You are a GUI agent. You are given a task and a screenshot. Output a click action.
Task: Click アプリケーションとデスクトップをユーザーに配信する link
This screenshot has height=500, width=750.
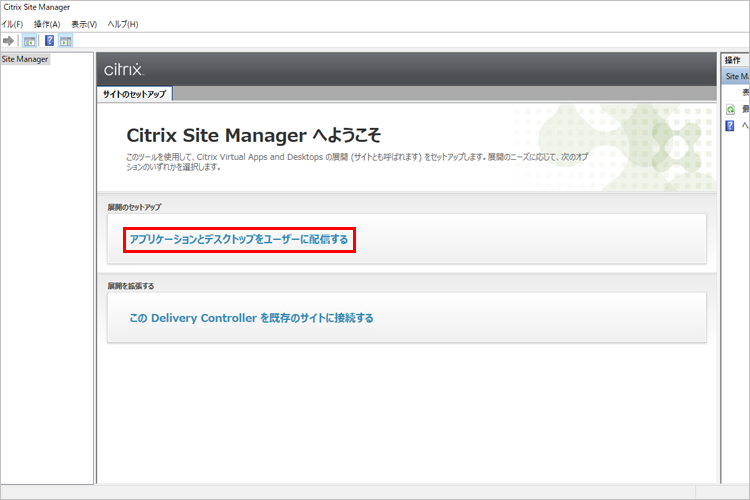point(239,240)
